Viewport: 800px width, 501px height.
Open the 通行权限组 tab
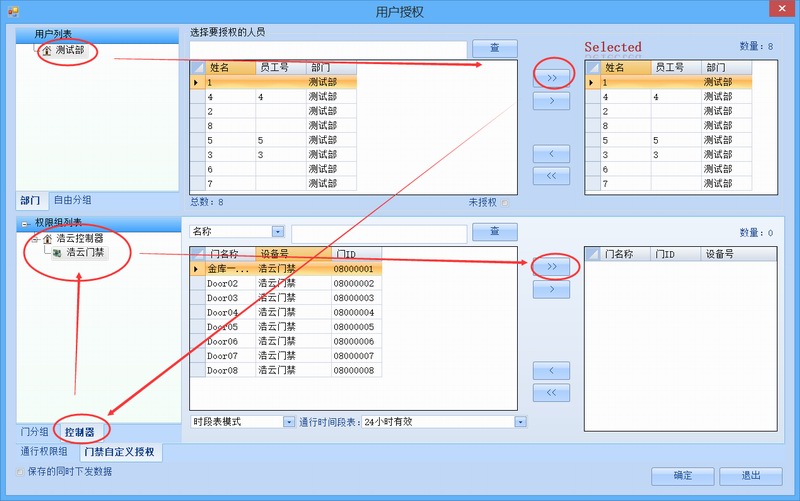44,452
